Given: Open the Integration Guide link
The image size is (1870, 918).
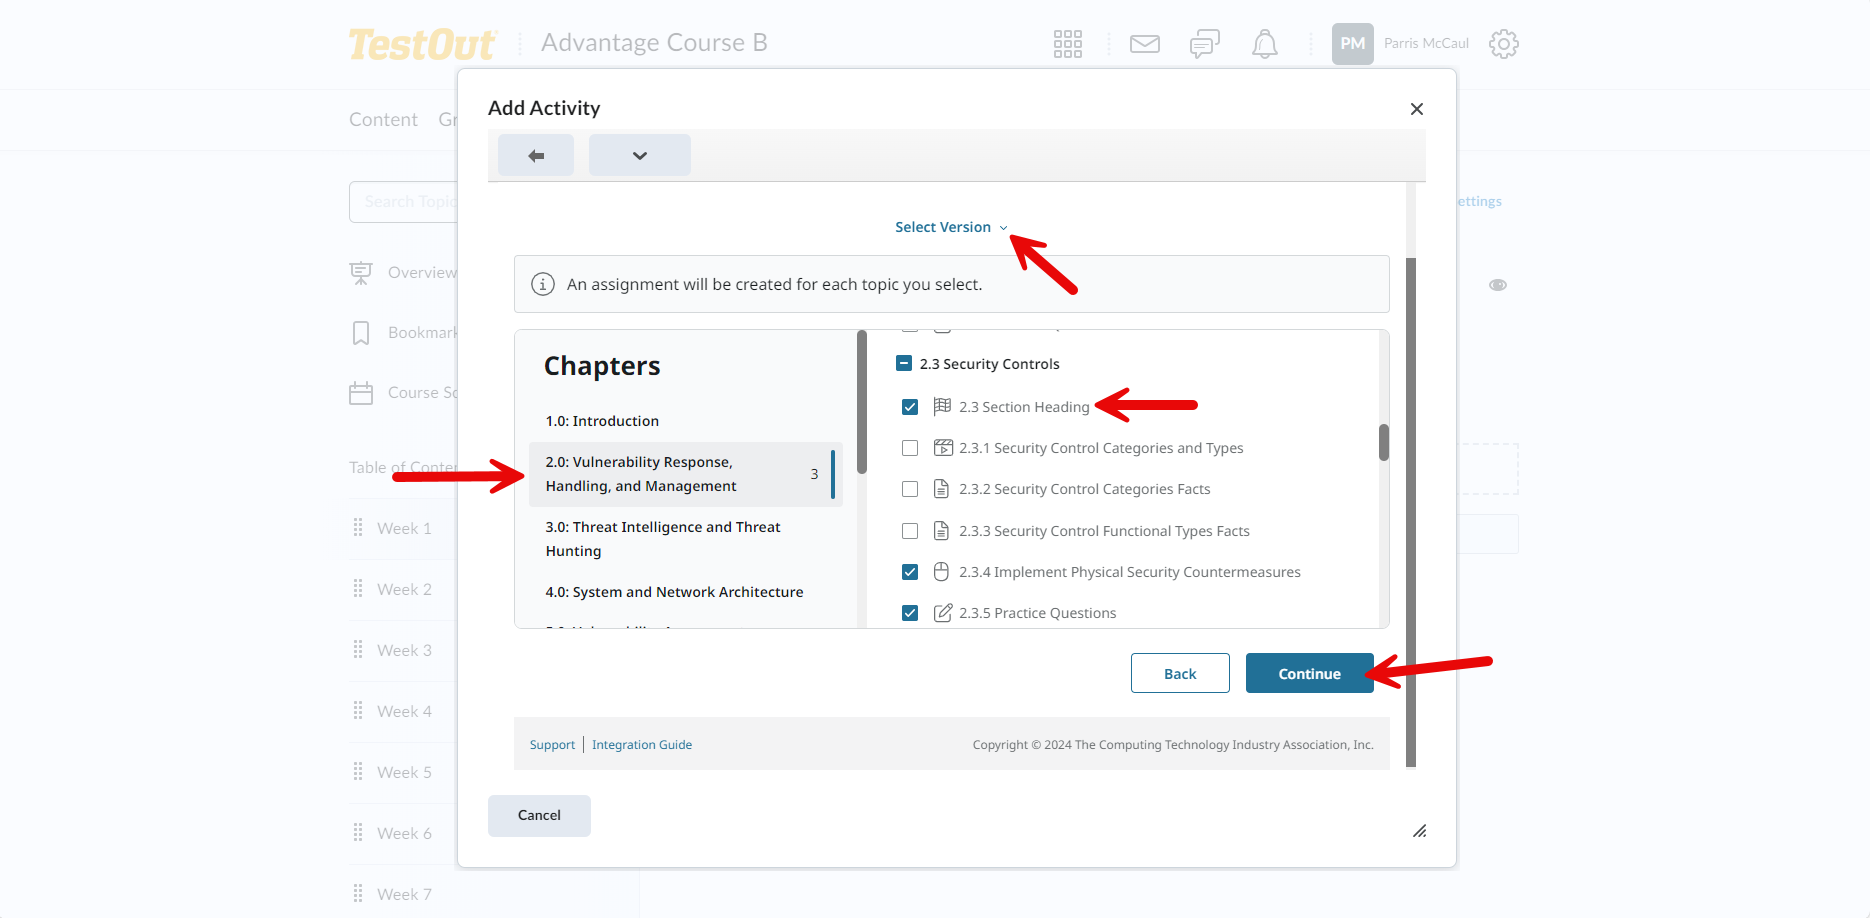Looking at the screenshot, I should [x=642, y=745].
